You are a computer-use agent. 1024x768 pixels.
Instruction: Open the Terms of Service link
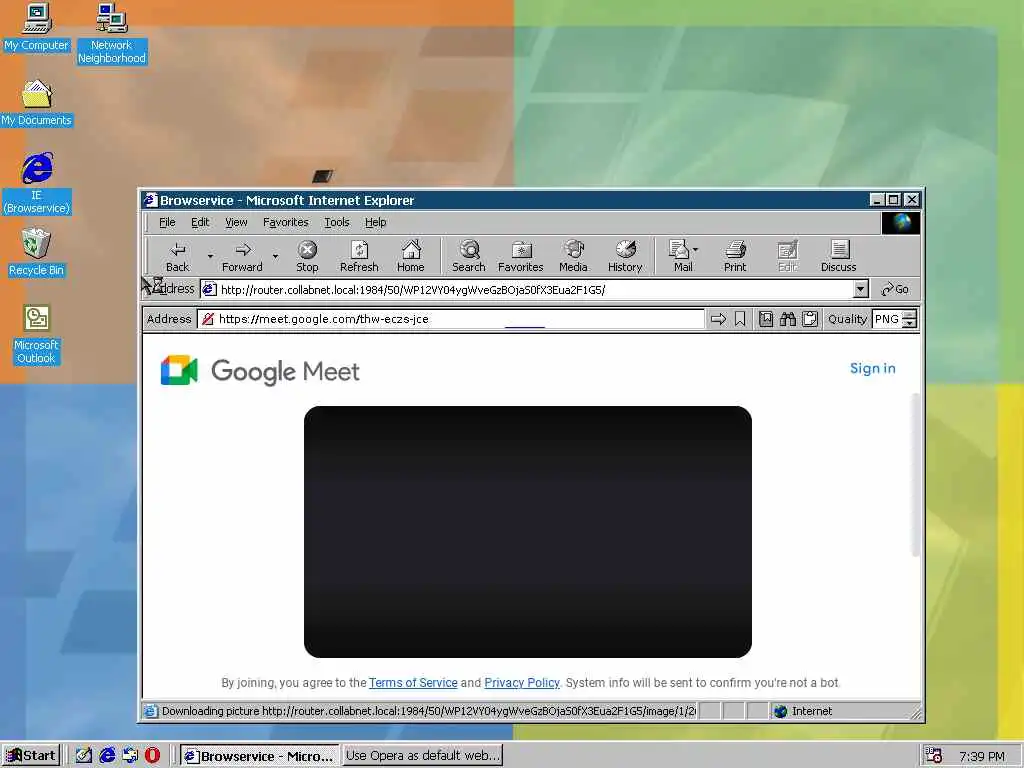[x=413, y=682]
